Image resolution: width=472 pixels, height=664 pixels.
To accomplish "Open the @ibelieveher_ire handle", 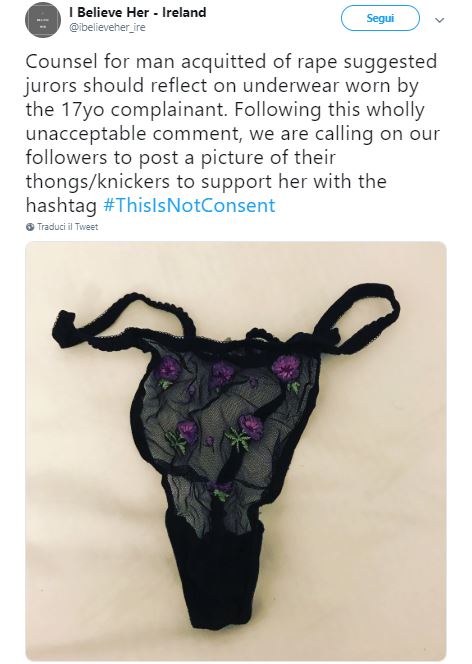I will (107, 28).
